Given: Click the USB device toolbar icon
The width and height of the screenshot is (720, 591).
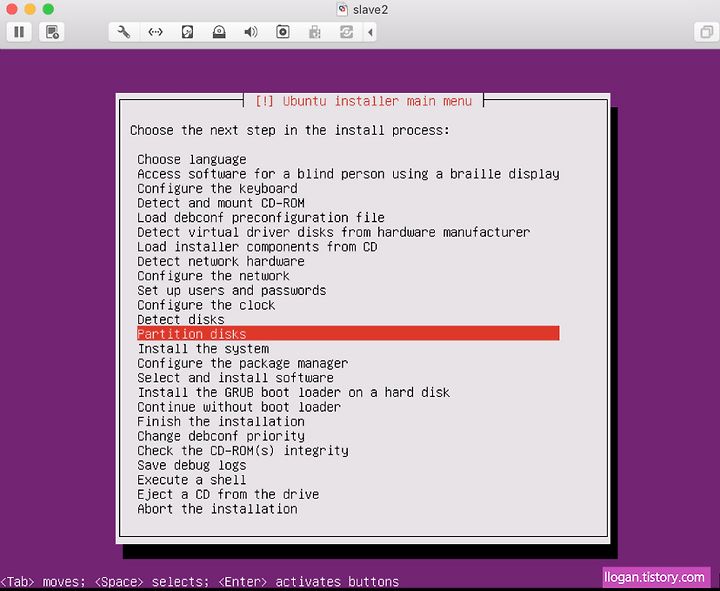Looking at the screenshot, I should (x=315, y=32).
